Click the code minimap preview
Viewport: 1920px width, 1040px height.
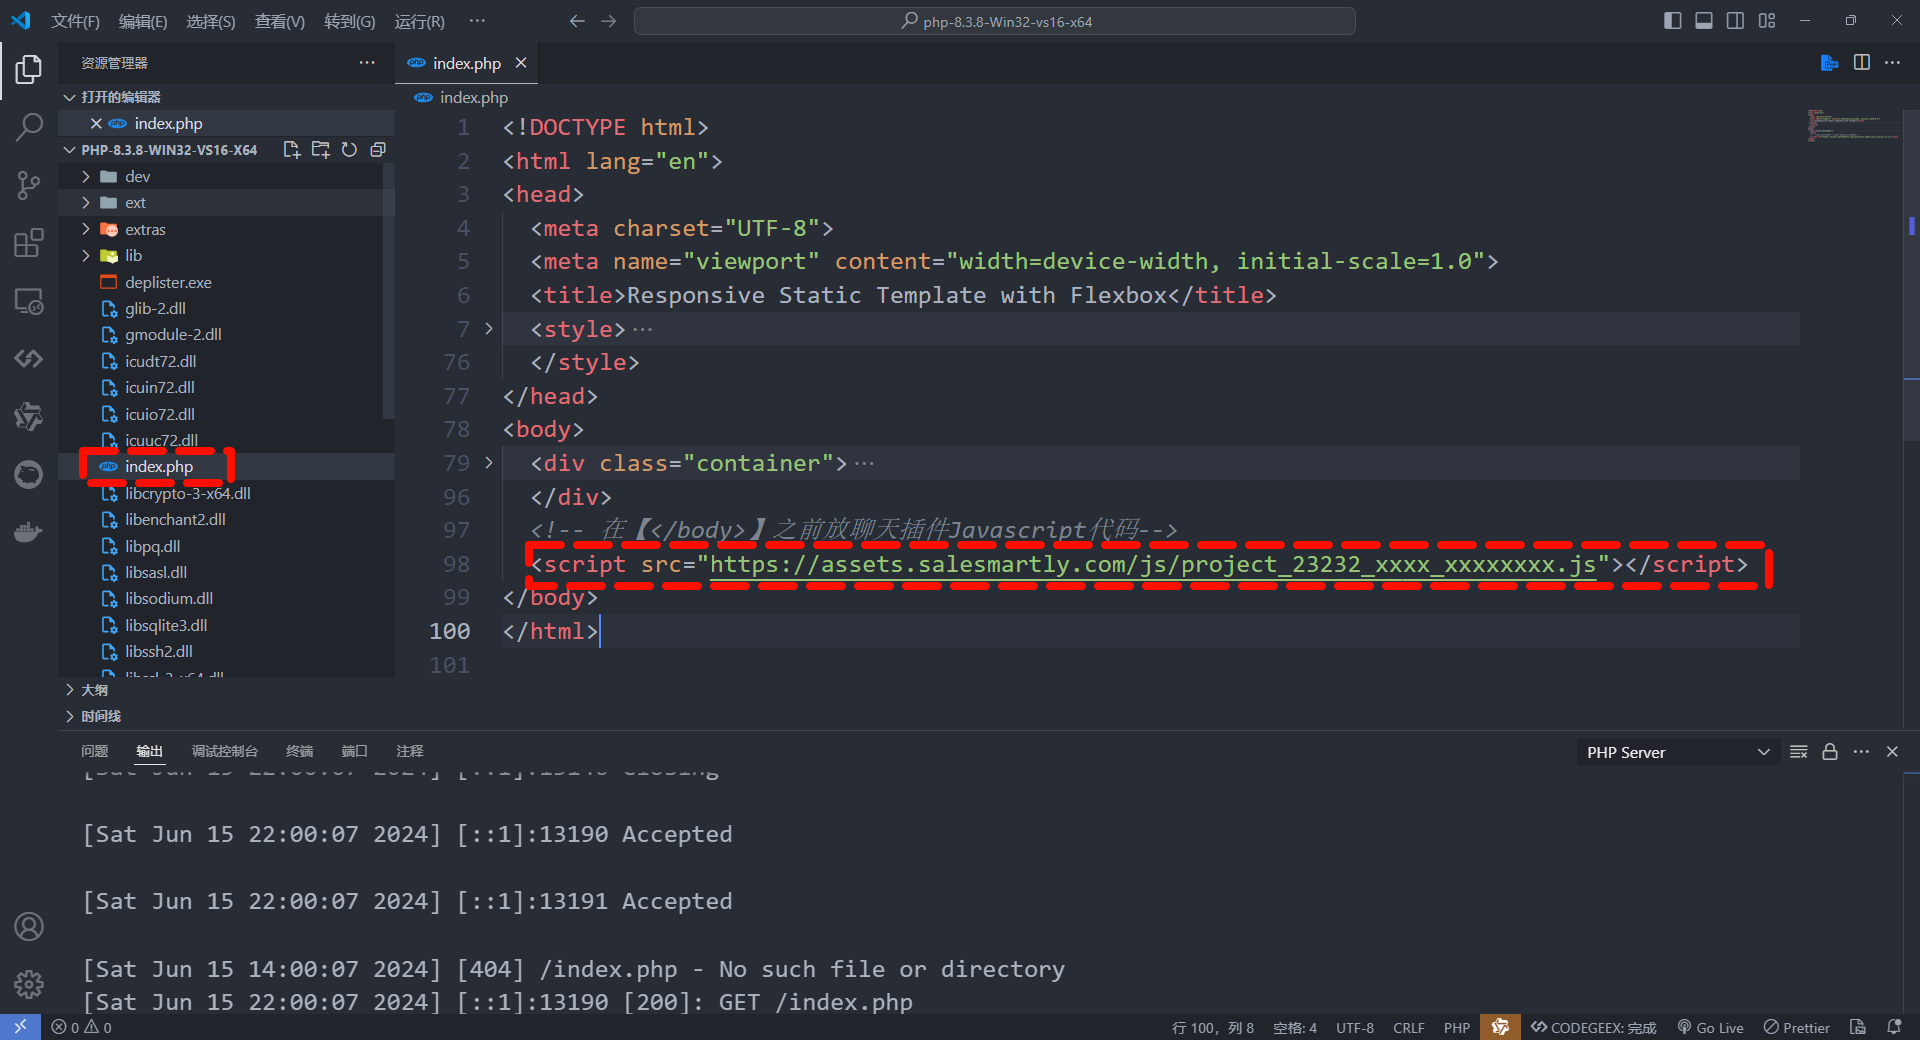[1850, 126]
